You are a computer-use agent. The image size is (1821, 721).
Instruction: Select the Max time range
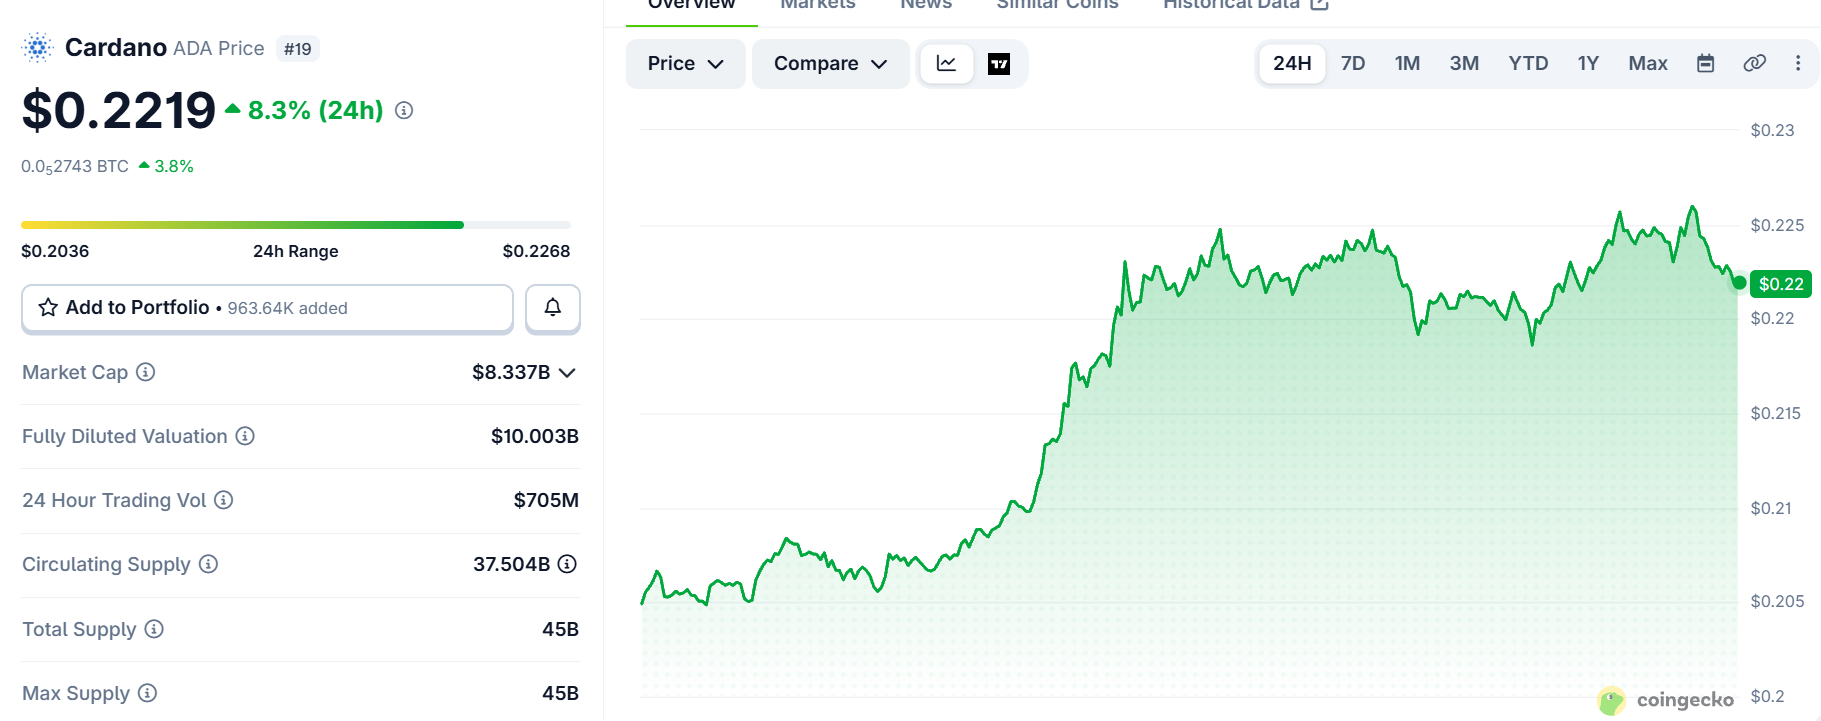click(1648, 63)
